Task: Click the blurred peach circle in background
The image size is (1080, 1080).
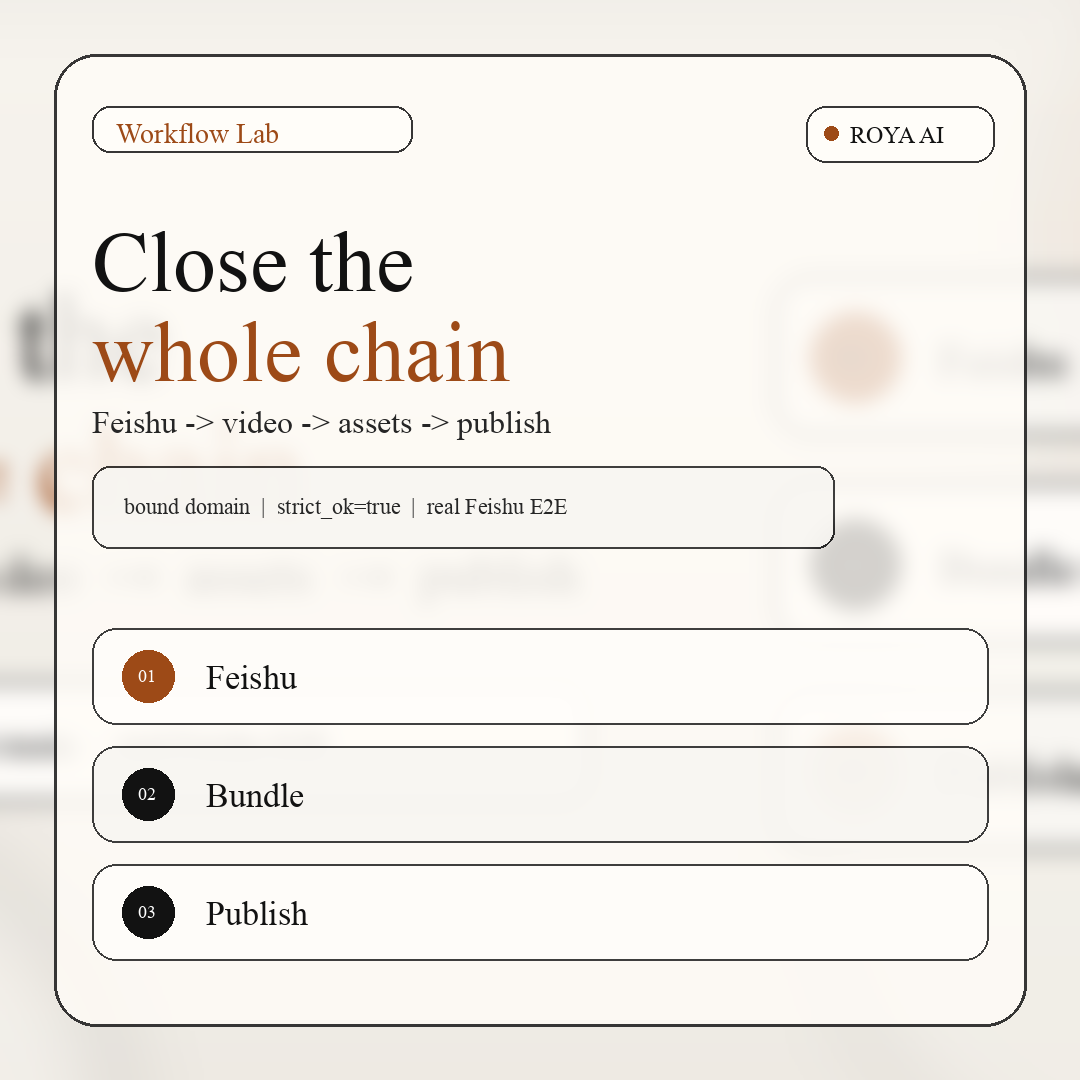Action: coord(854,357)
